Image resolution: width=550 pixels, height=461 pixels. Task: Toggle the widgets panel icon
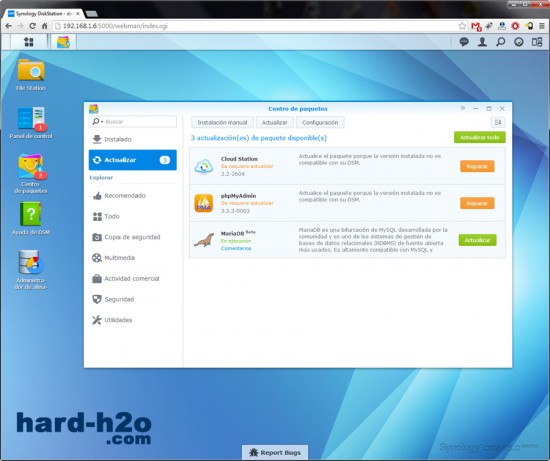pyautogui.click(x=537, y=42)
